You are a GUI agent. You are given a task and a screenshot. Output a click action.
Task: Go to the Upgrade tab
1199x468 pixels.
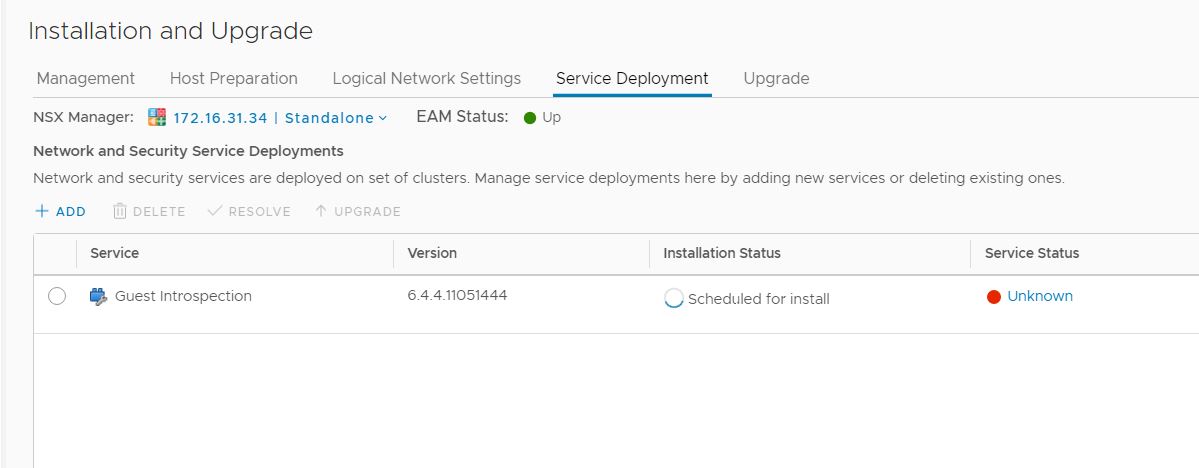[776, 78]
